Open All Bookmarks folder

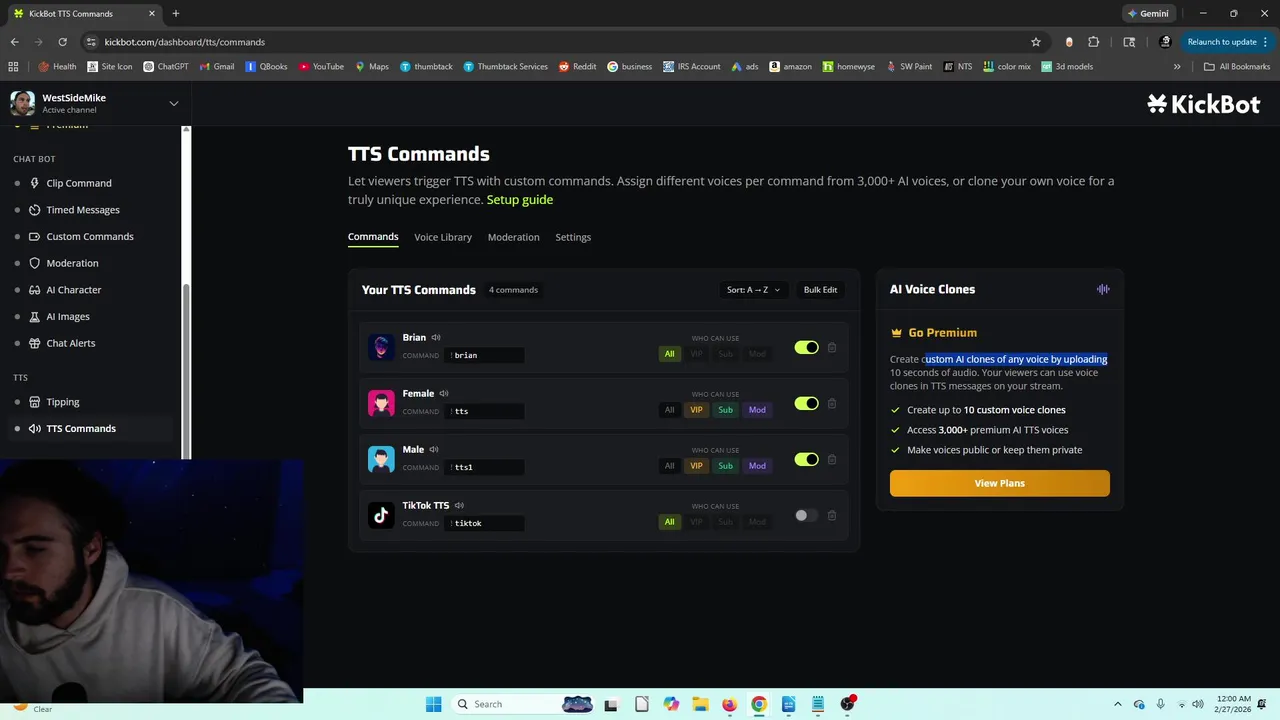(x=1237, y=67)
